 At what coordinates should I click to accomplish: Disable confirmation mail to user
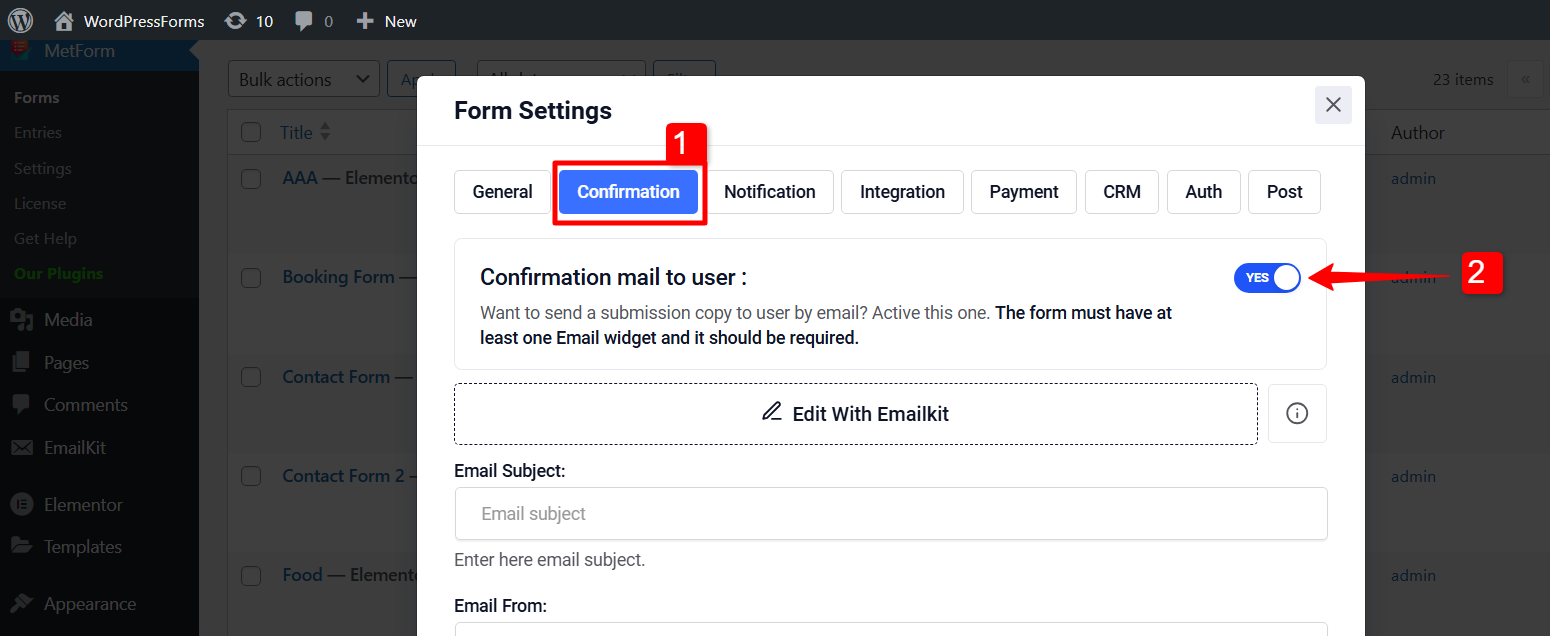click(x=1267, y=277)
